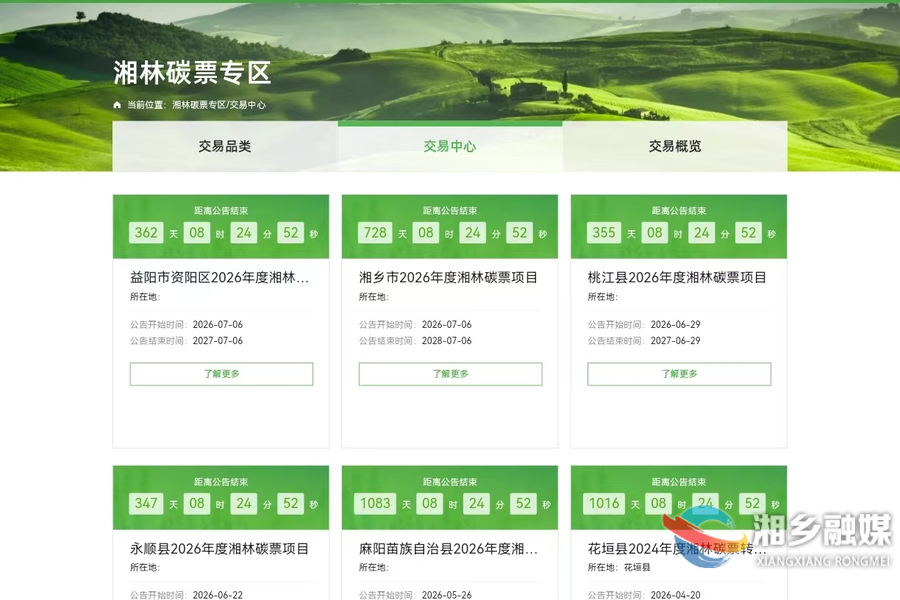Open 湘乡市2026年度湘林碳票项目 title
Screen dimensions: 900x600
[x=448, y=278]
